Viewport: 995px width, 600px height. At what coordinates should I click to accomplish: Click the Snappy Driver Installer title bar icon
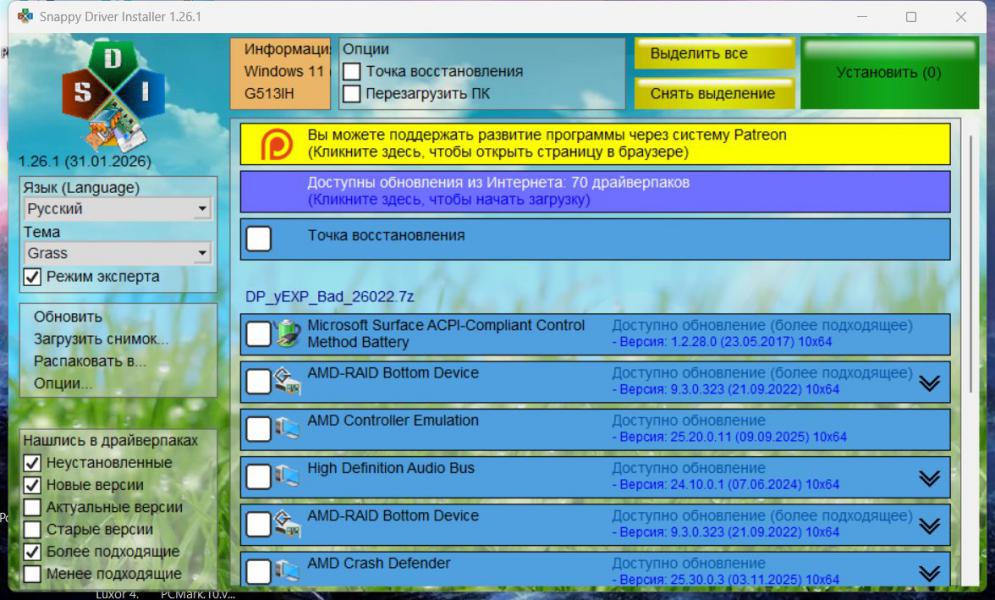[x=25, y=16]
